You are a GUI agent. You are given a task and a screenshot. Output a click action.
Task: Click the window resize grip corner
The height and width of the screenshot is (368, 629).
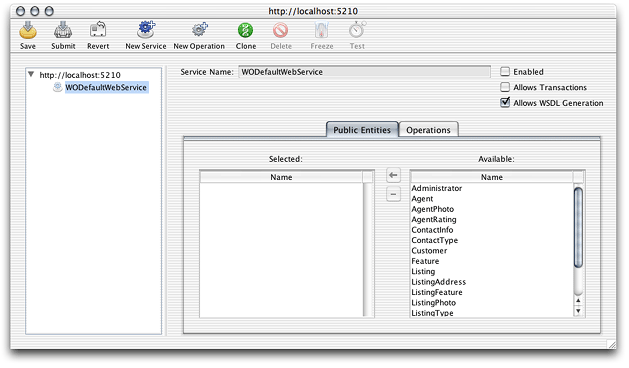tap(611, 344)
